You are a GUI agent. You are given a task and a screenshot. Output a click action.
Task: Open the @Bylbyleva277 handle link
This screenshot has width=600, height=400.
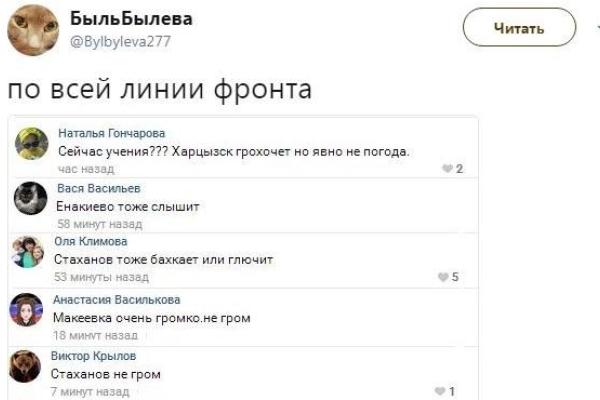(120, 43)
